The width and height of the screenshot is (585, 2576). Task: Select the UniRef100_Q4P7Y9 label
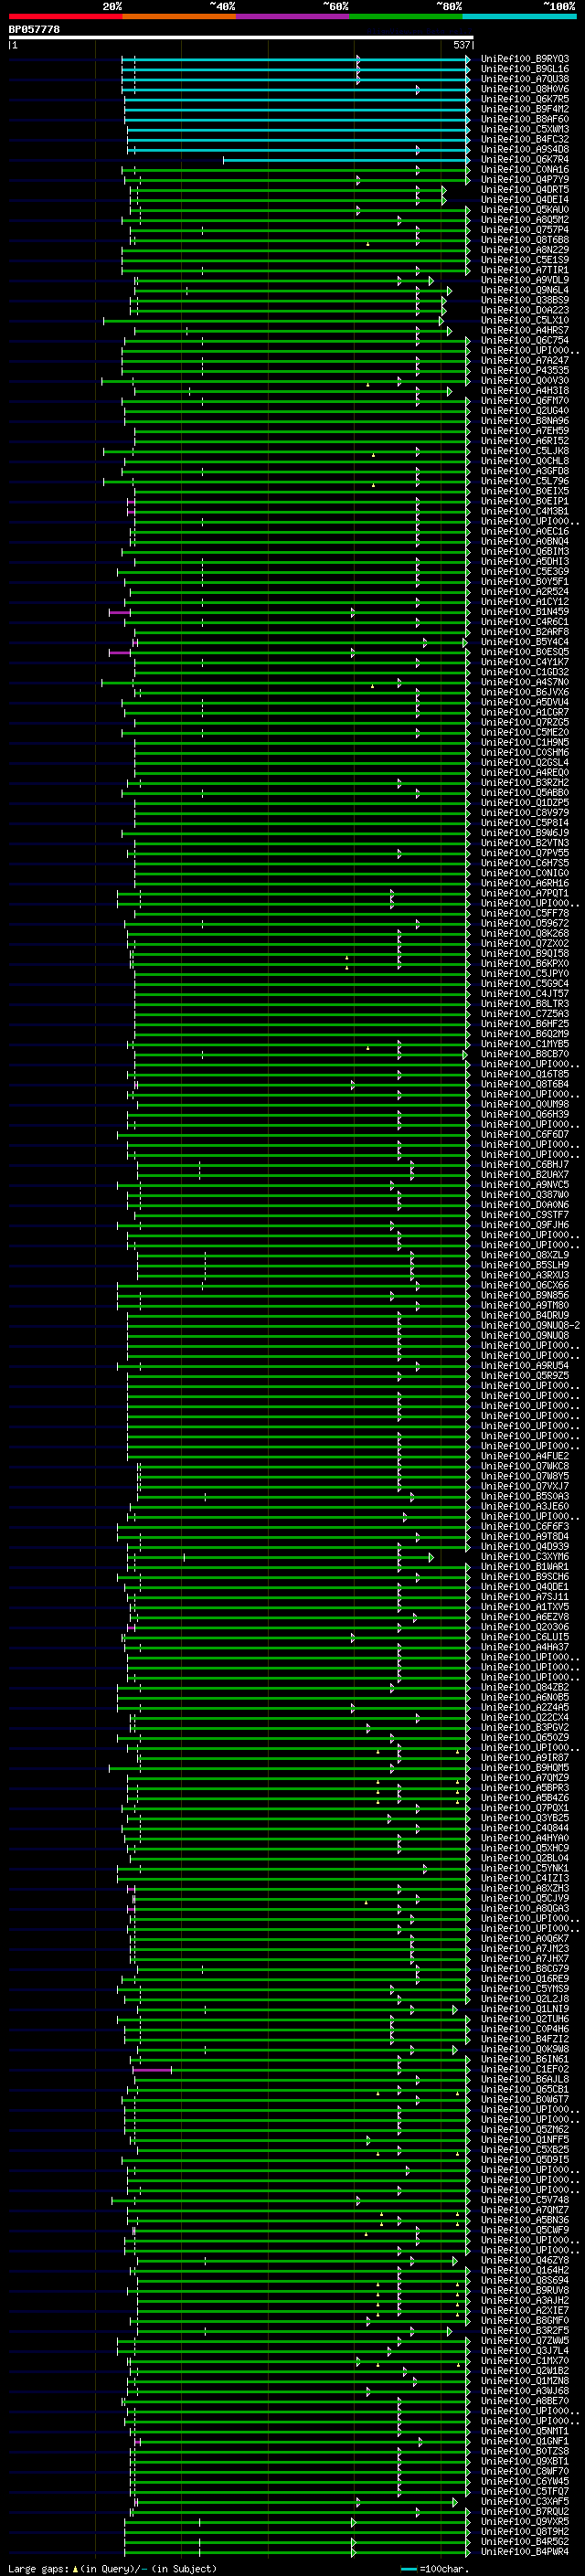coord(525,180)
